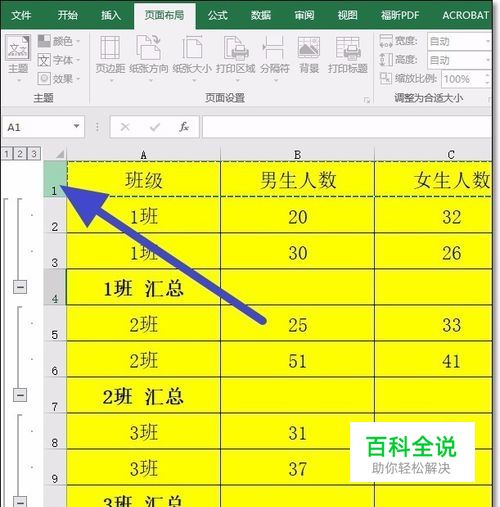Open the 字体 theme fonts menu
Image resolution: width=500 pixels, height=507 pixels.
(x=59, y=60)
